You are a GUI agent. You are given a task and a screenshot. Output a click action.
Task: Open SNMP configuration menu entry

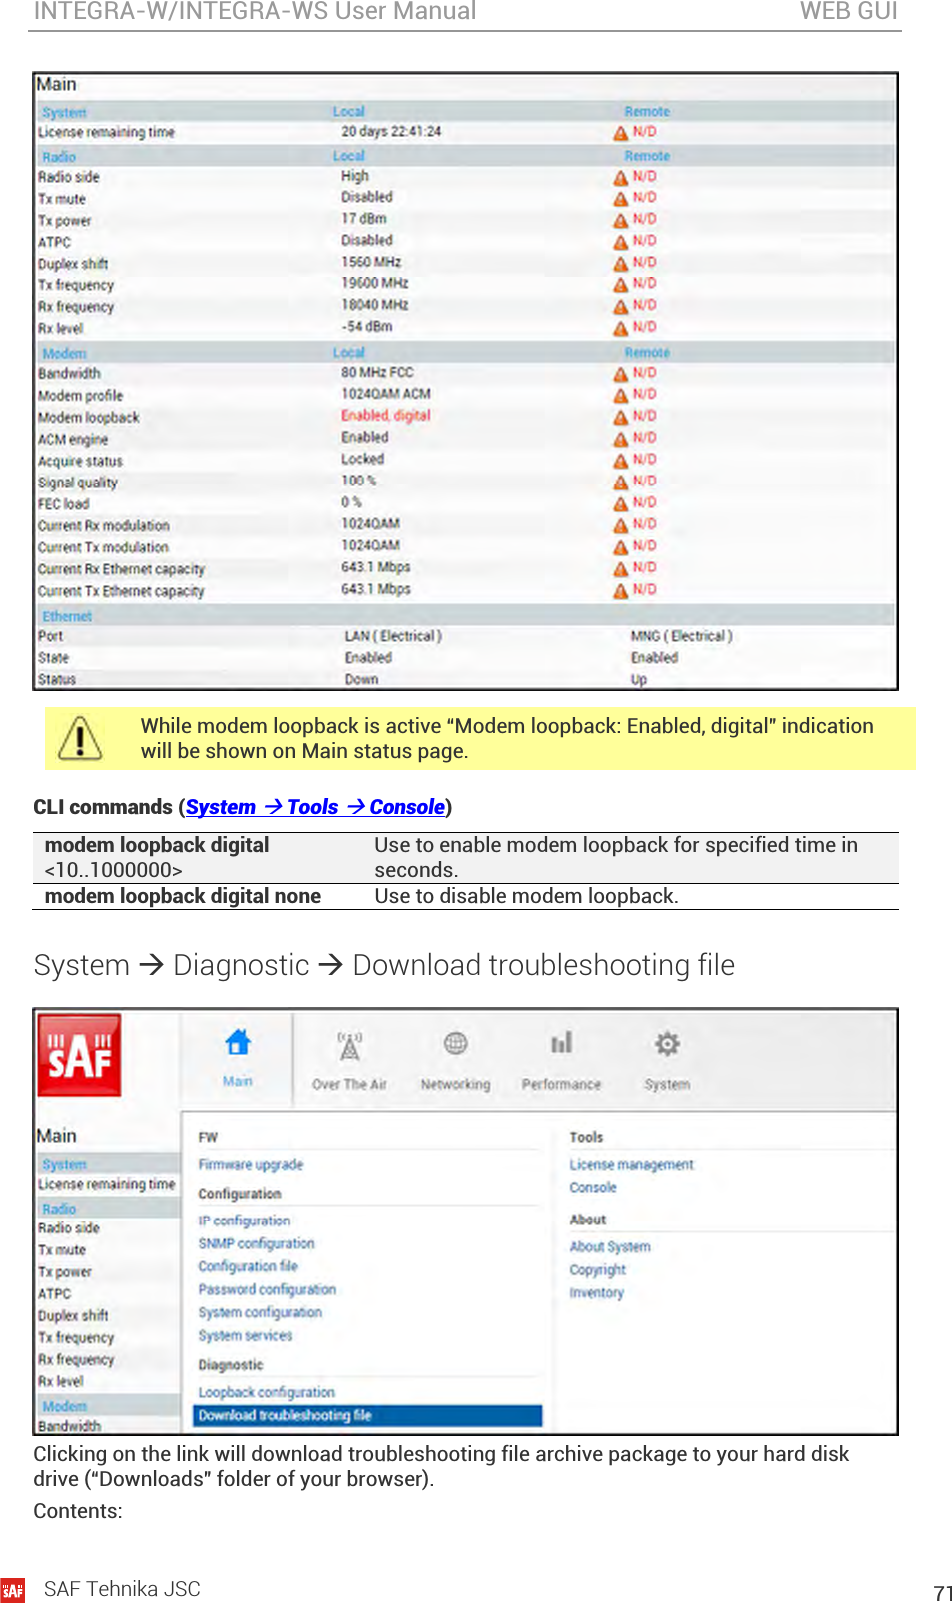[x=256, y=1244]
